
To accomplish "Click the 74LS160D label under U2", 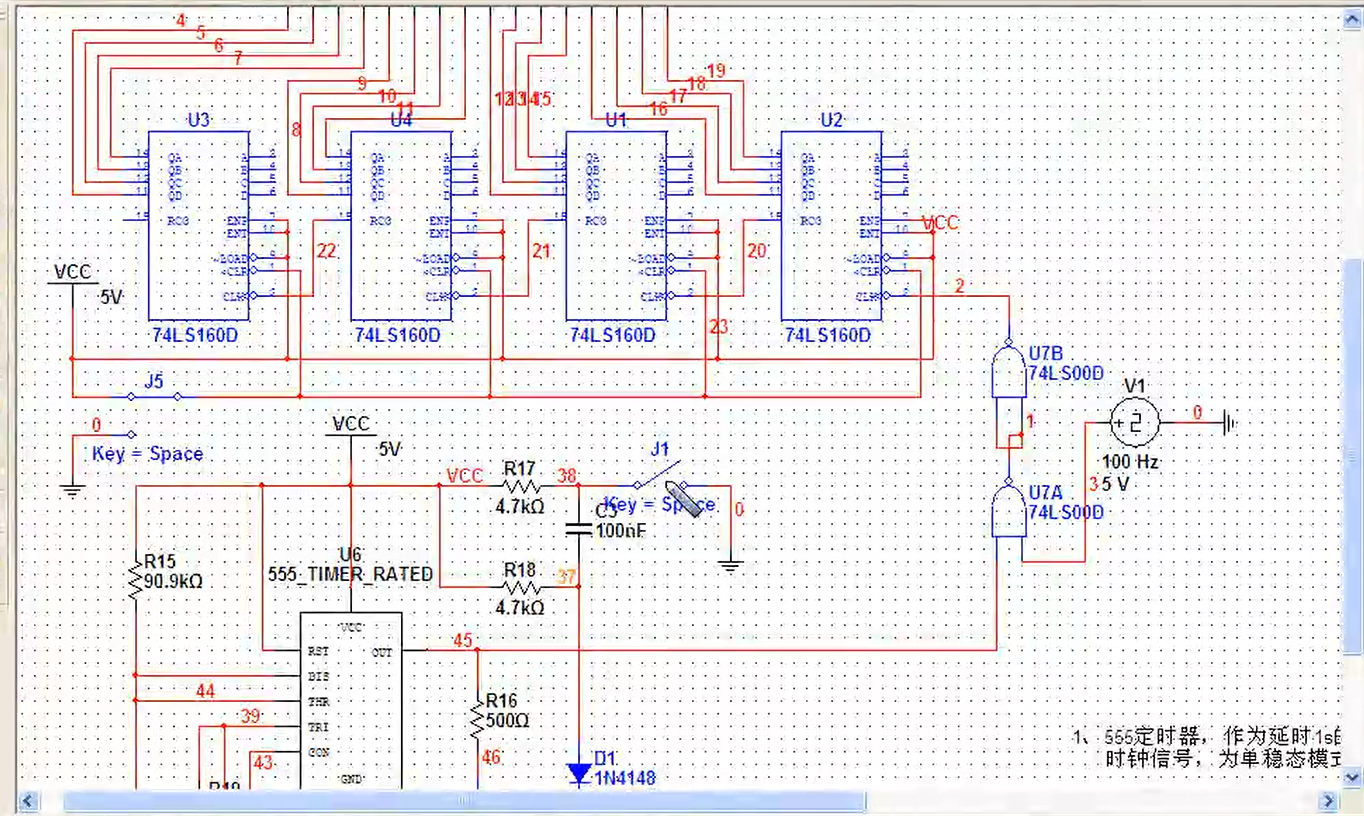I will pos(828,335).
